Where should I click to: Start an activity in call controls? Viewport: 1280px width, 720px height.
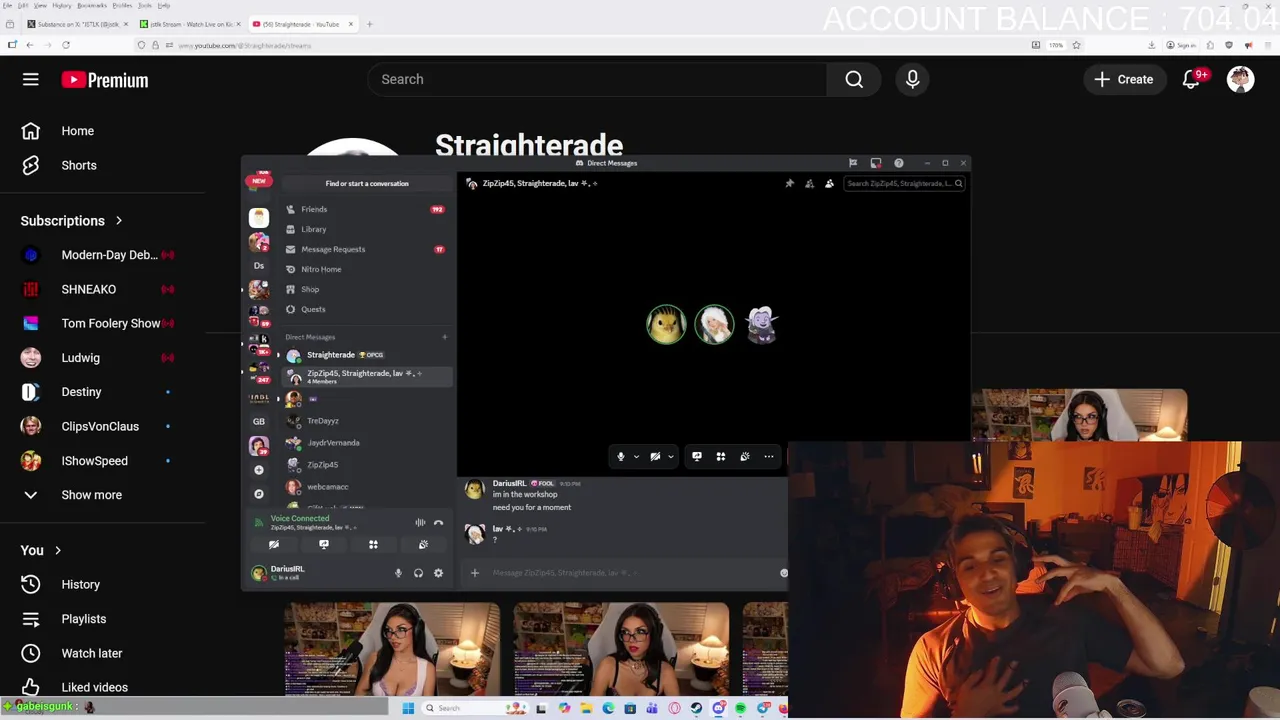click(x=720, y=457)
